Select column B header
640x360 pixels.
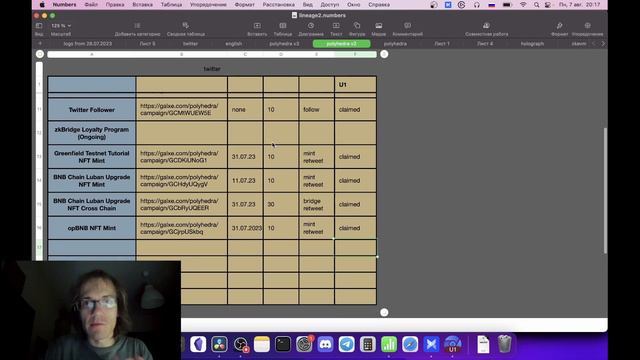(182, 54)
